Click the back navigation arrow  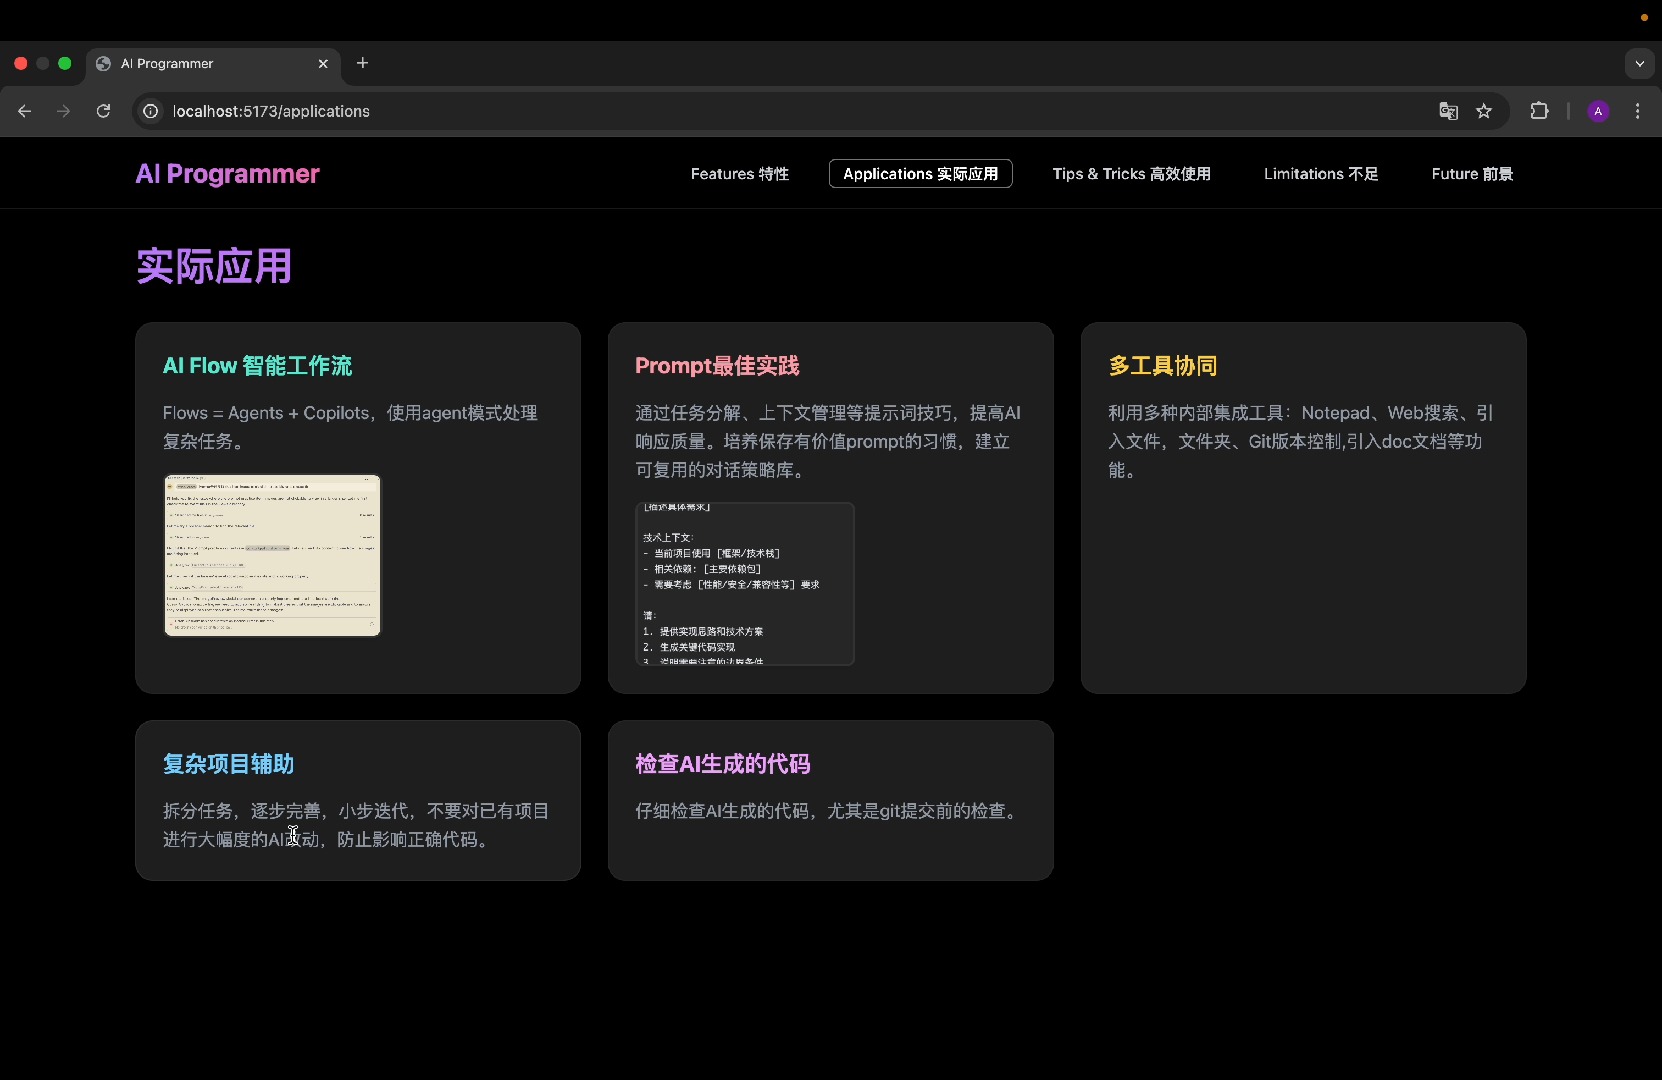[x=25, y=111]
